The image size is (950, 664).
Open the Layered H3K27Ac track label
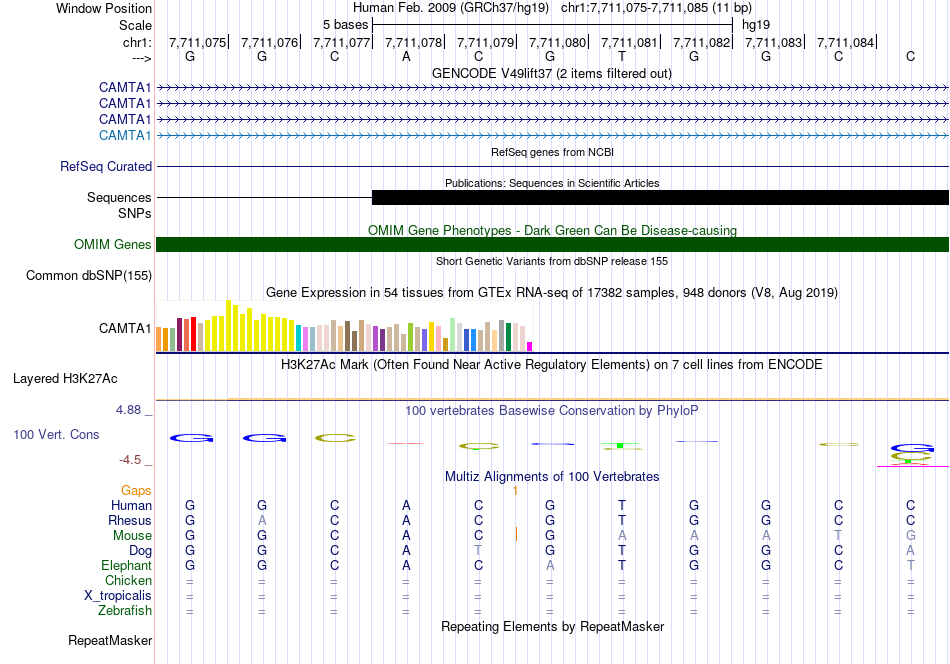(x=65, y=379)
